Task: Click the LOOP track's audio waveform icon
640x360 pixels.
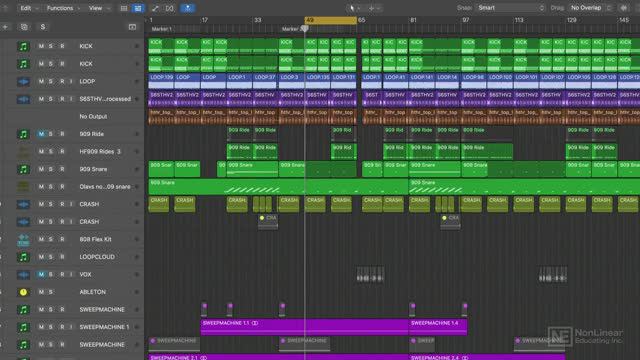Action: click(x=23, y=82)
